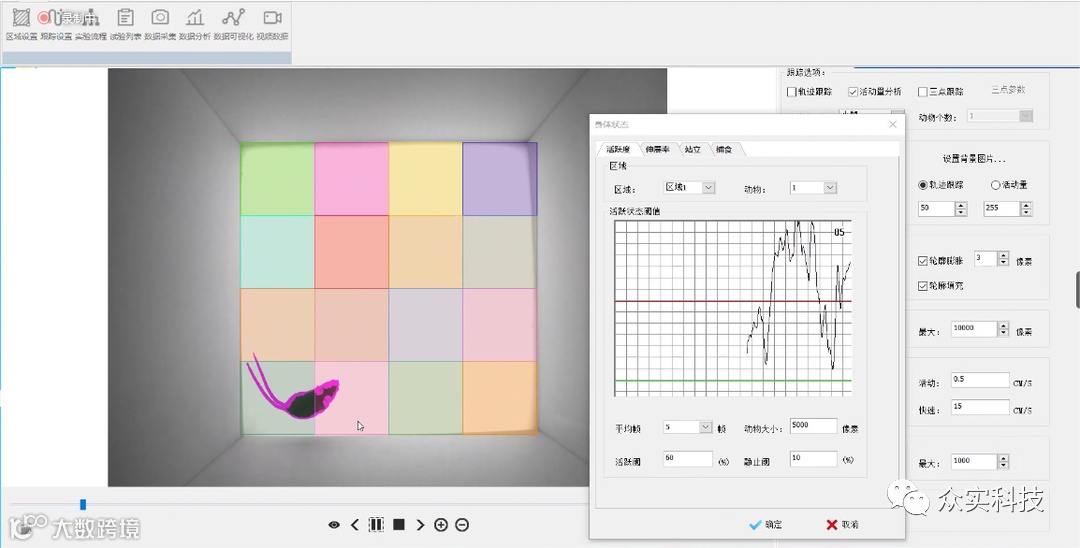Step to the previous frame with left chevron
Viewport: 1080px width, 548px height.
355,525
